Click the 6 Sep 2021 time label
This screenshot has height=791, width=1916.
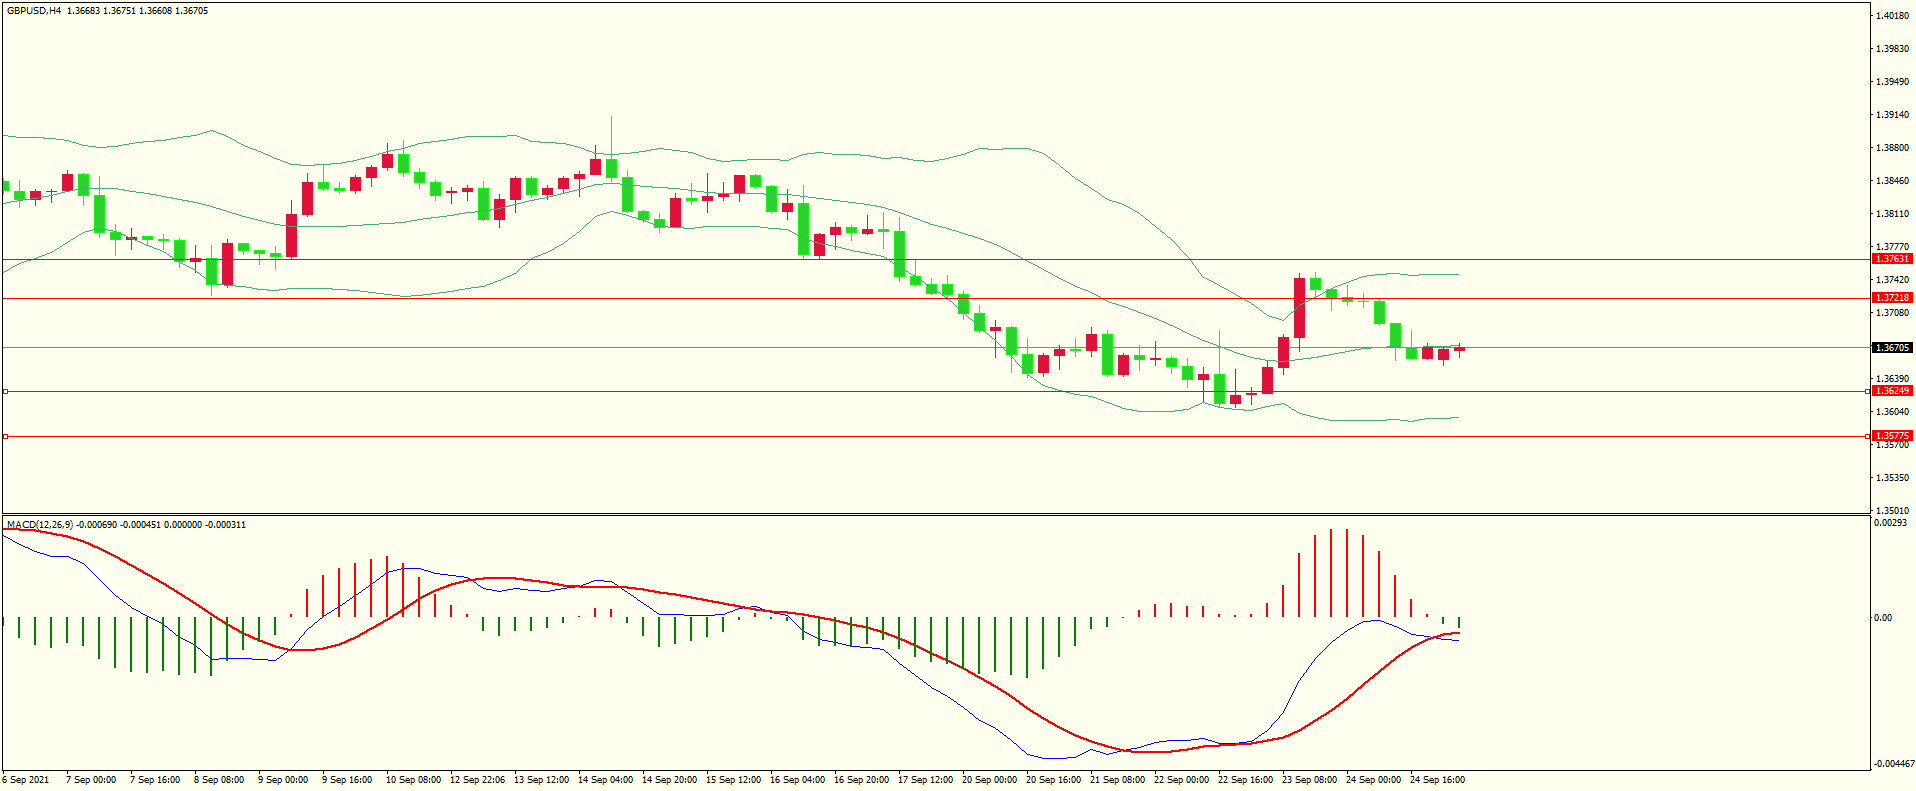[26, 780]
